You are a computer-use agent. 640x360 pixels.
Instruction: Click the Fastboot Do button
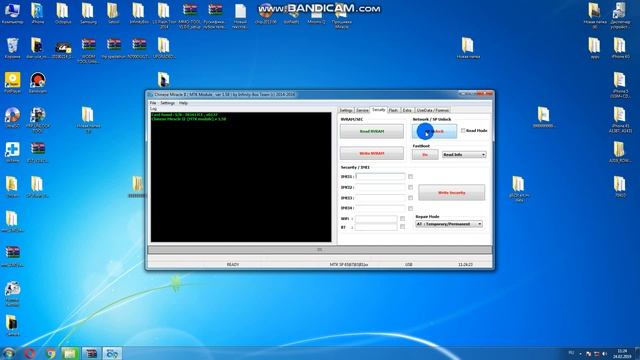(425, 155)
